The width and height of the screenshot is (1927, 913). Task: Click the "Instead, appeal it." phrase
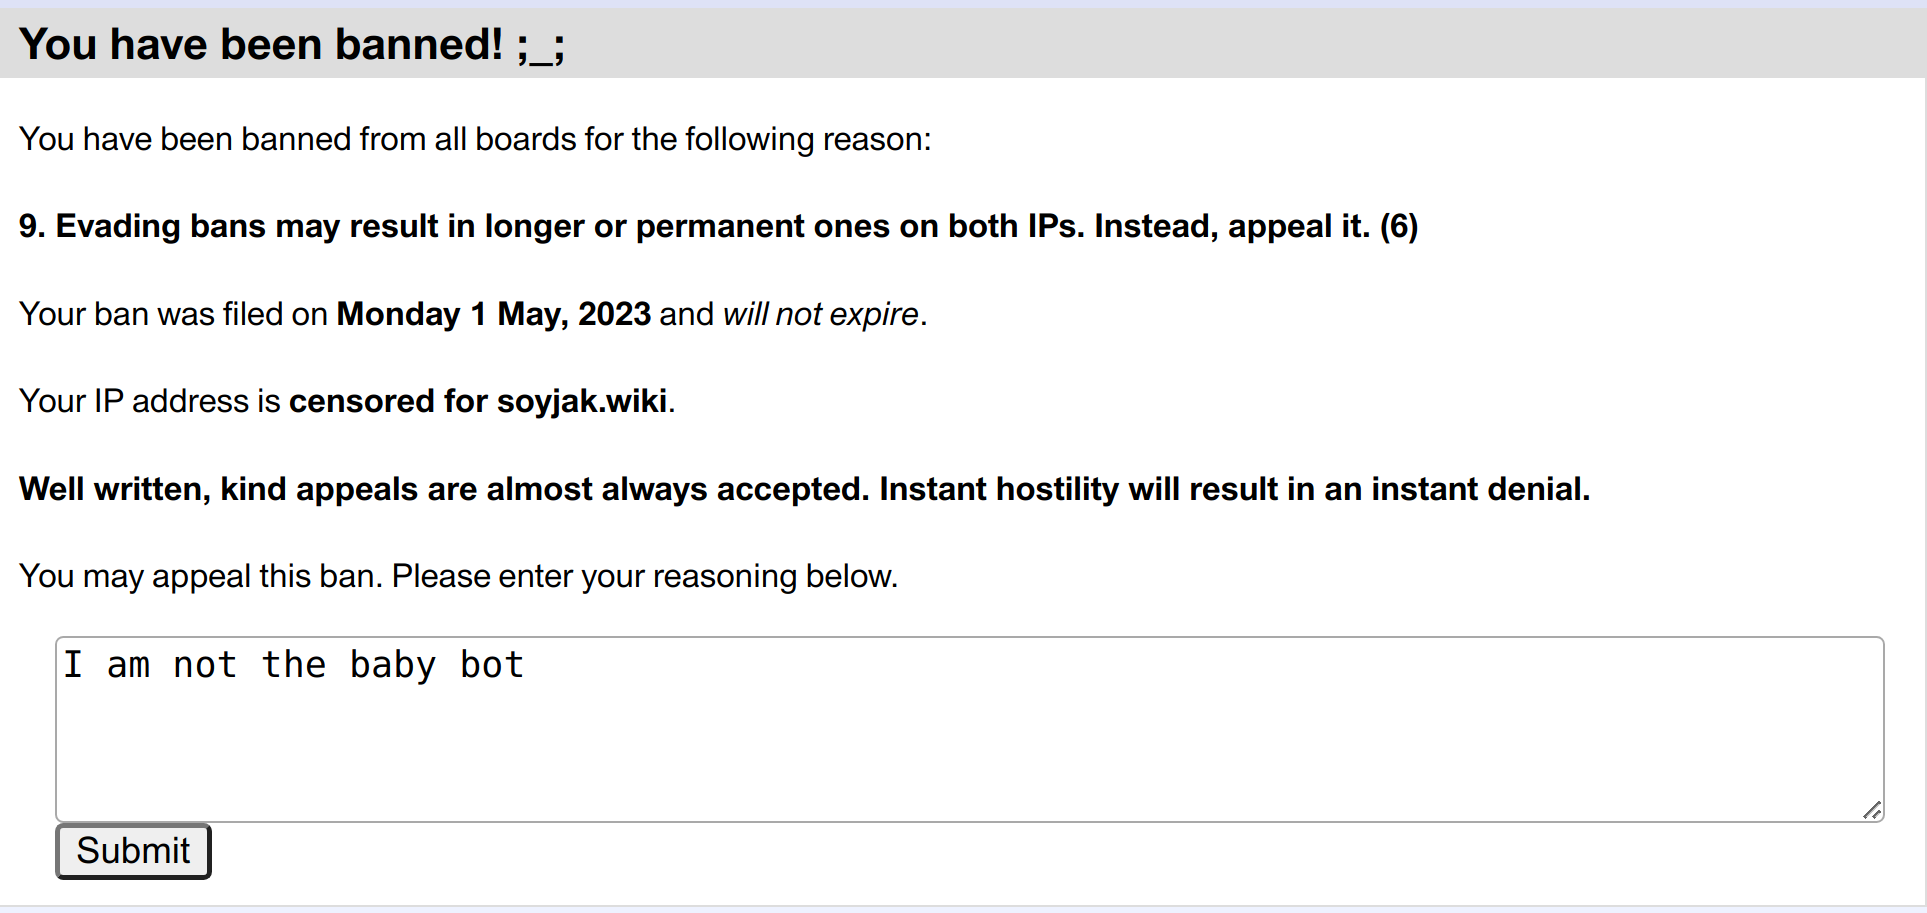[1232, 226]
